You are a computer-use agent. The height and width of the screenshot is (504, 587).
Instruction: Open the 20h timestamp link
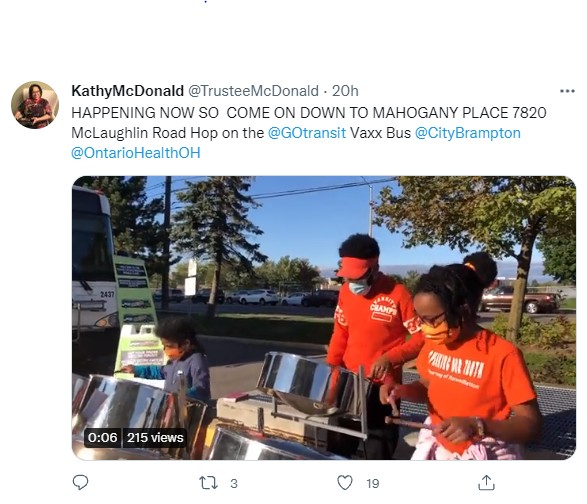pyautogui.click(x=345, y=91)
